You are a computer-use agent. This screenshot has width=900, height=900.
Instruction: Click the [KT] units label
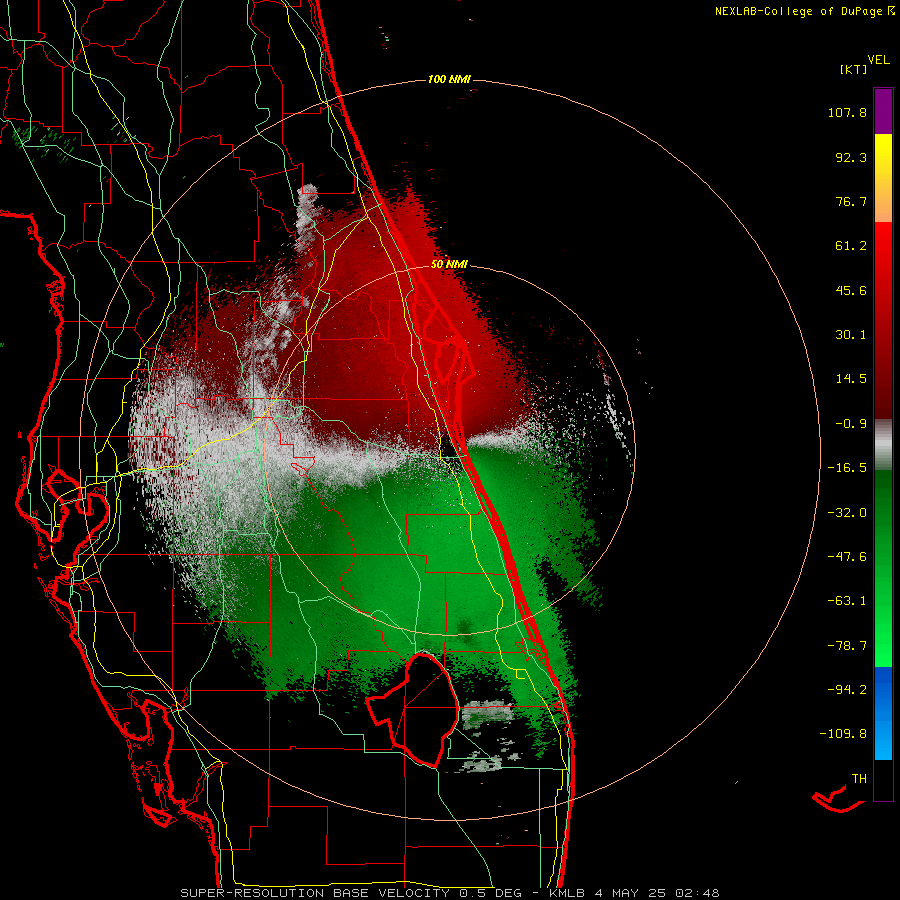[854, 69]
